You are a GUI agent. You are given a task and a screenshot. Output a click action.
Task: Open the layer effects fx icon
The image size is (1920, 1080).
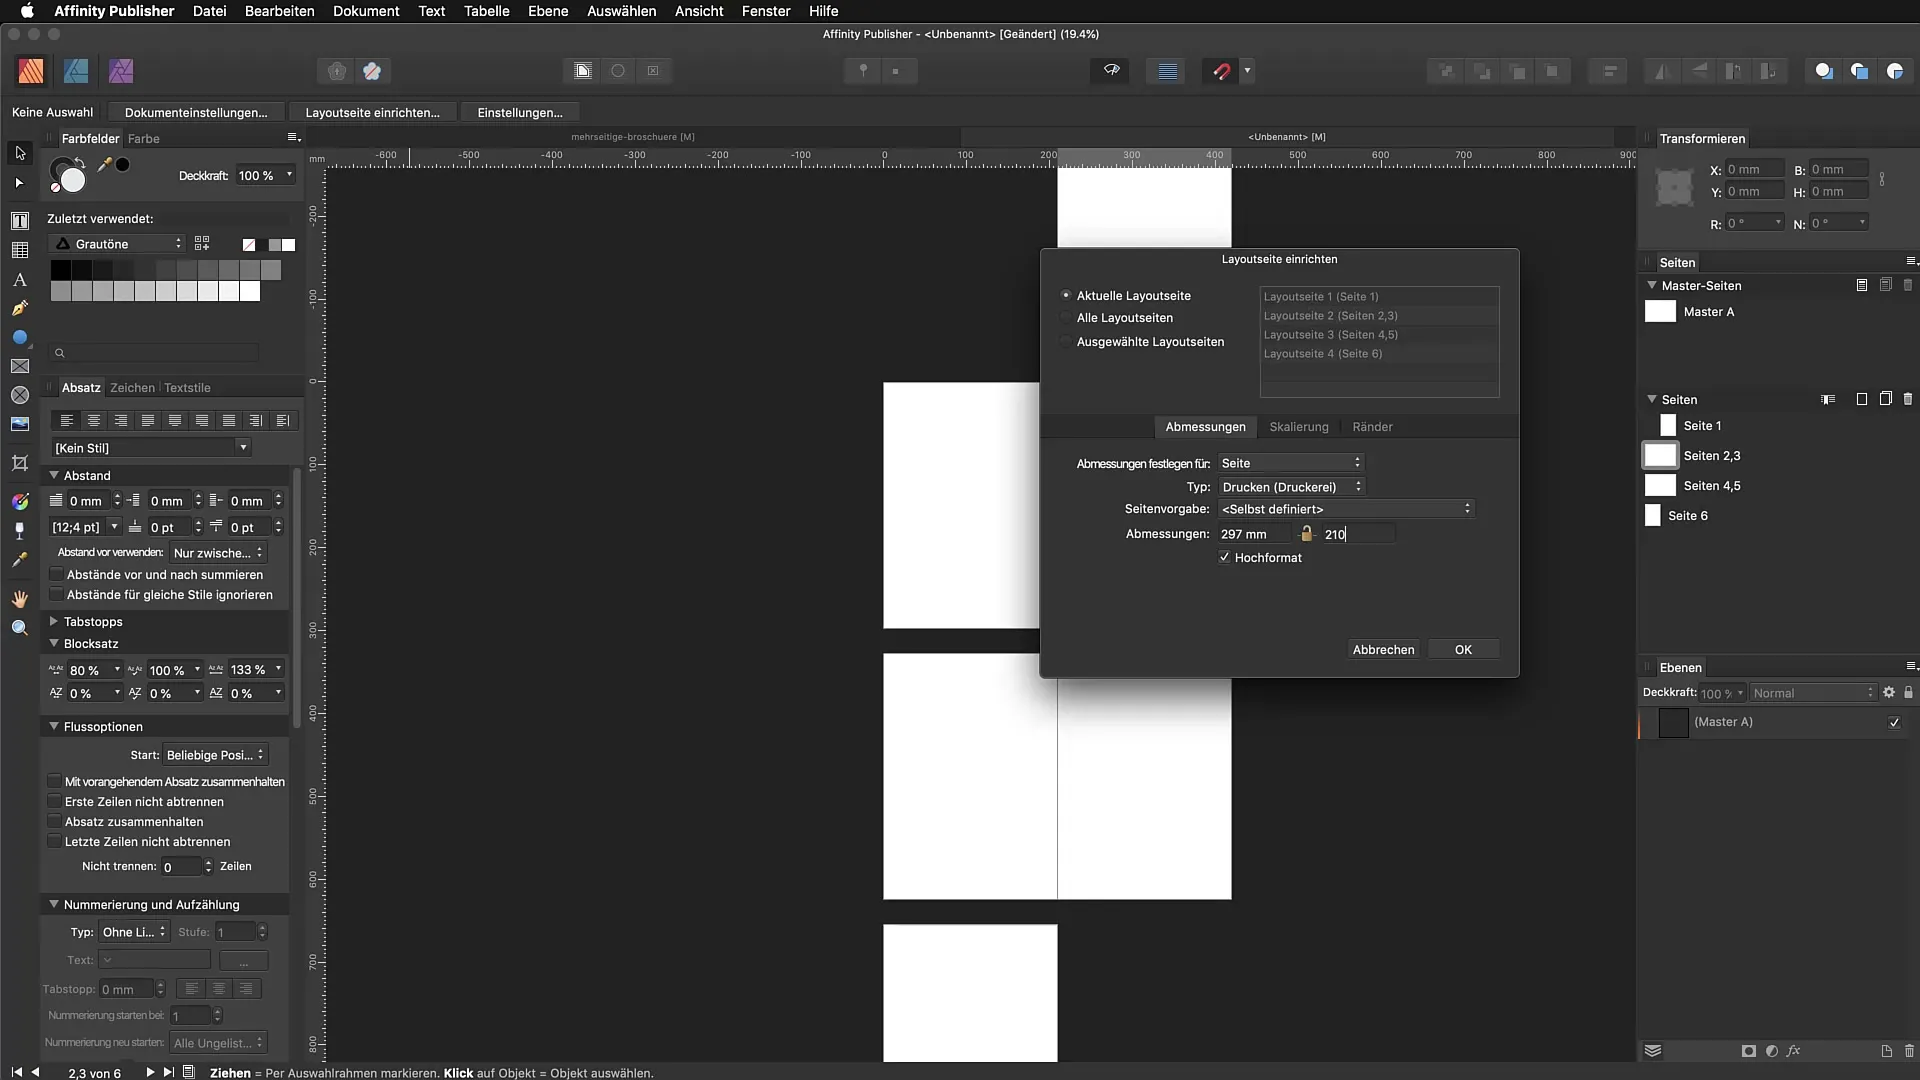(1794, 1051)
